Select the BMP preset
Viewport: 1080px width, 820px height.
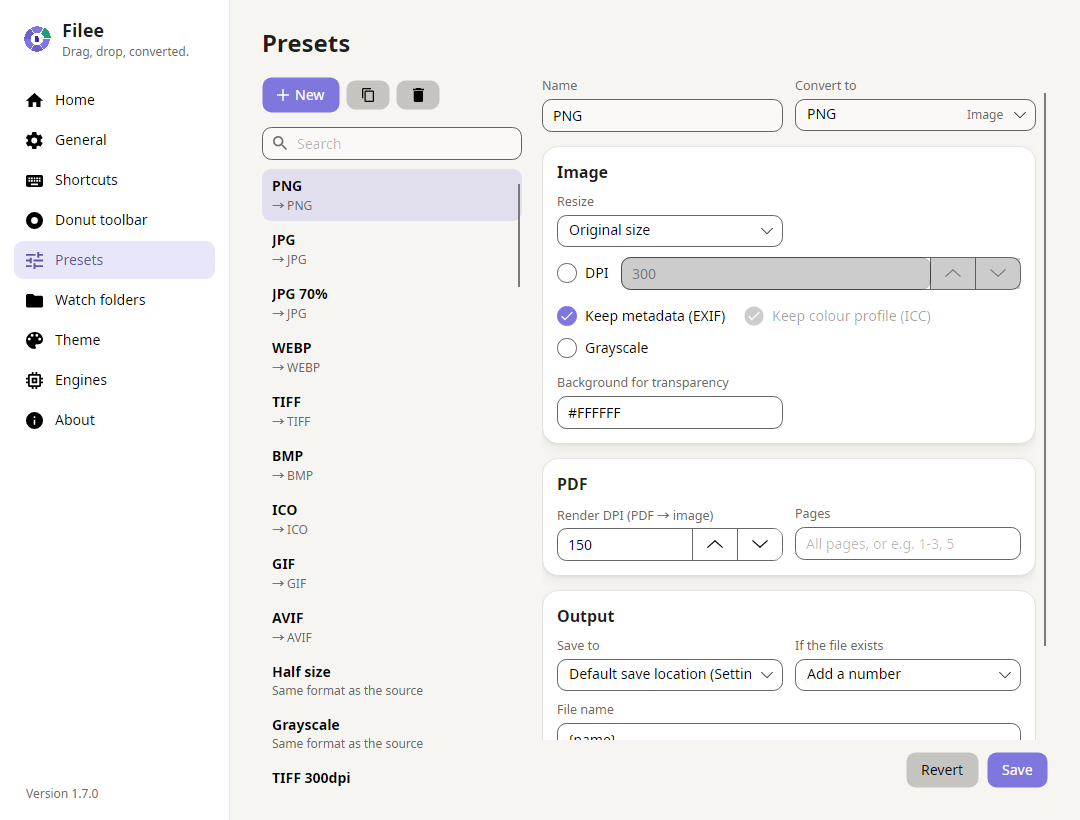(391, 465)
